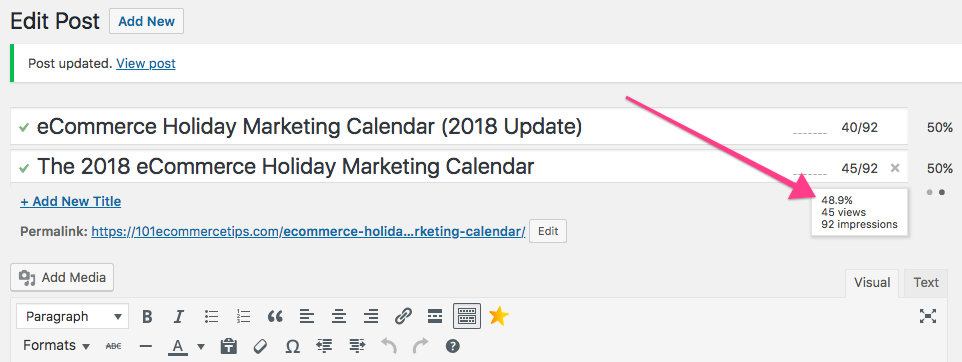Open the Paragraph format dropdown
Image resolution: width=962 pixels, height=362 pixels.
[72, 317]
